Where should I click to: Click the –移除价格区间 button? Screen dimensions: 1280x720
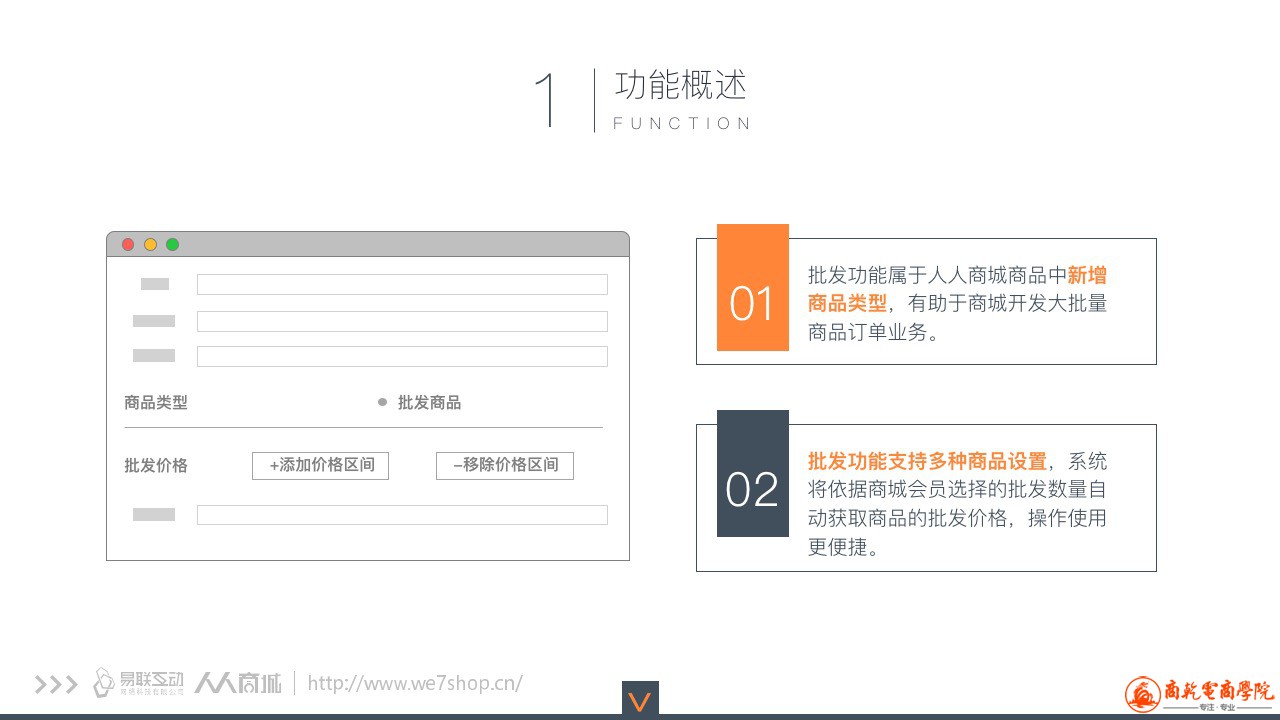[504, 465]
